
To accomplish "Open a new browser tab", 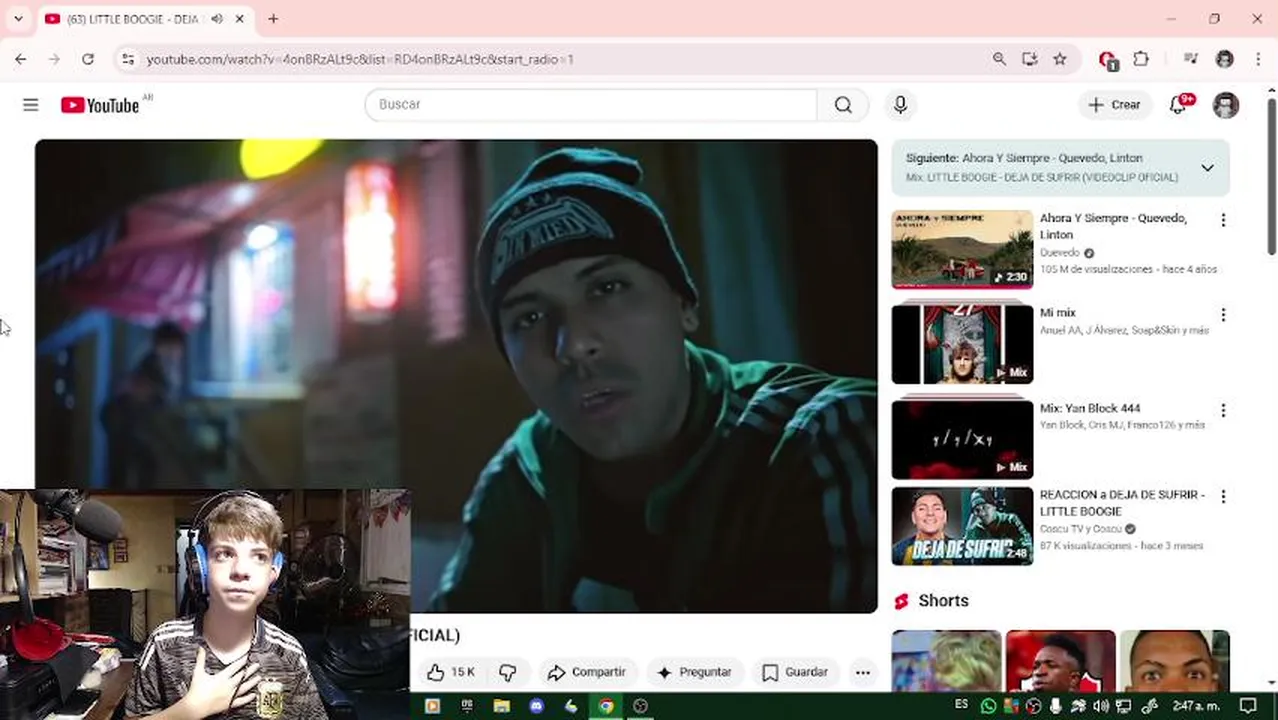I will 273,19.
